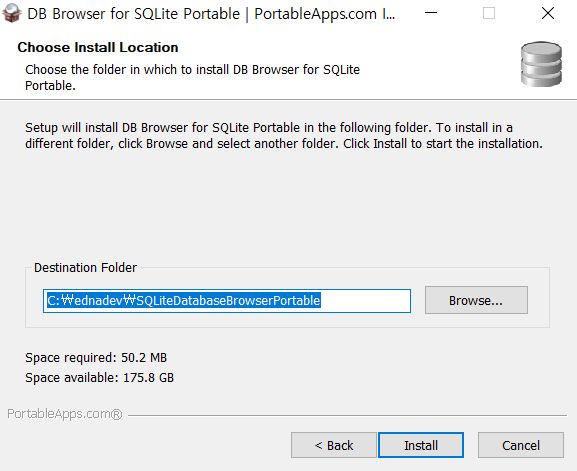The width and height of the screenshot is (577, 471).
Task: Click the Space available: 175.8 GB text
Action: (99, 378)
